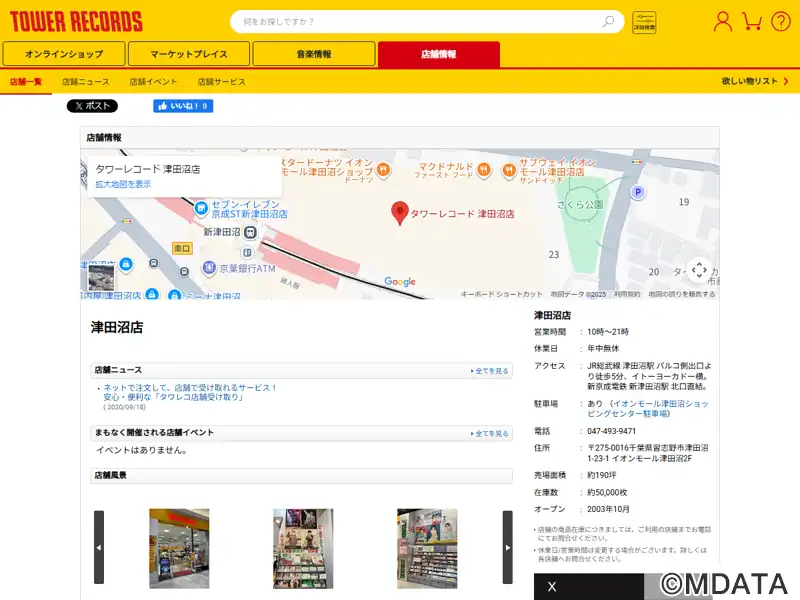Screen dimensions: 800x600
Task: Open the map 利用規約 link
Action: [x=627, y=294]
